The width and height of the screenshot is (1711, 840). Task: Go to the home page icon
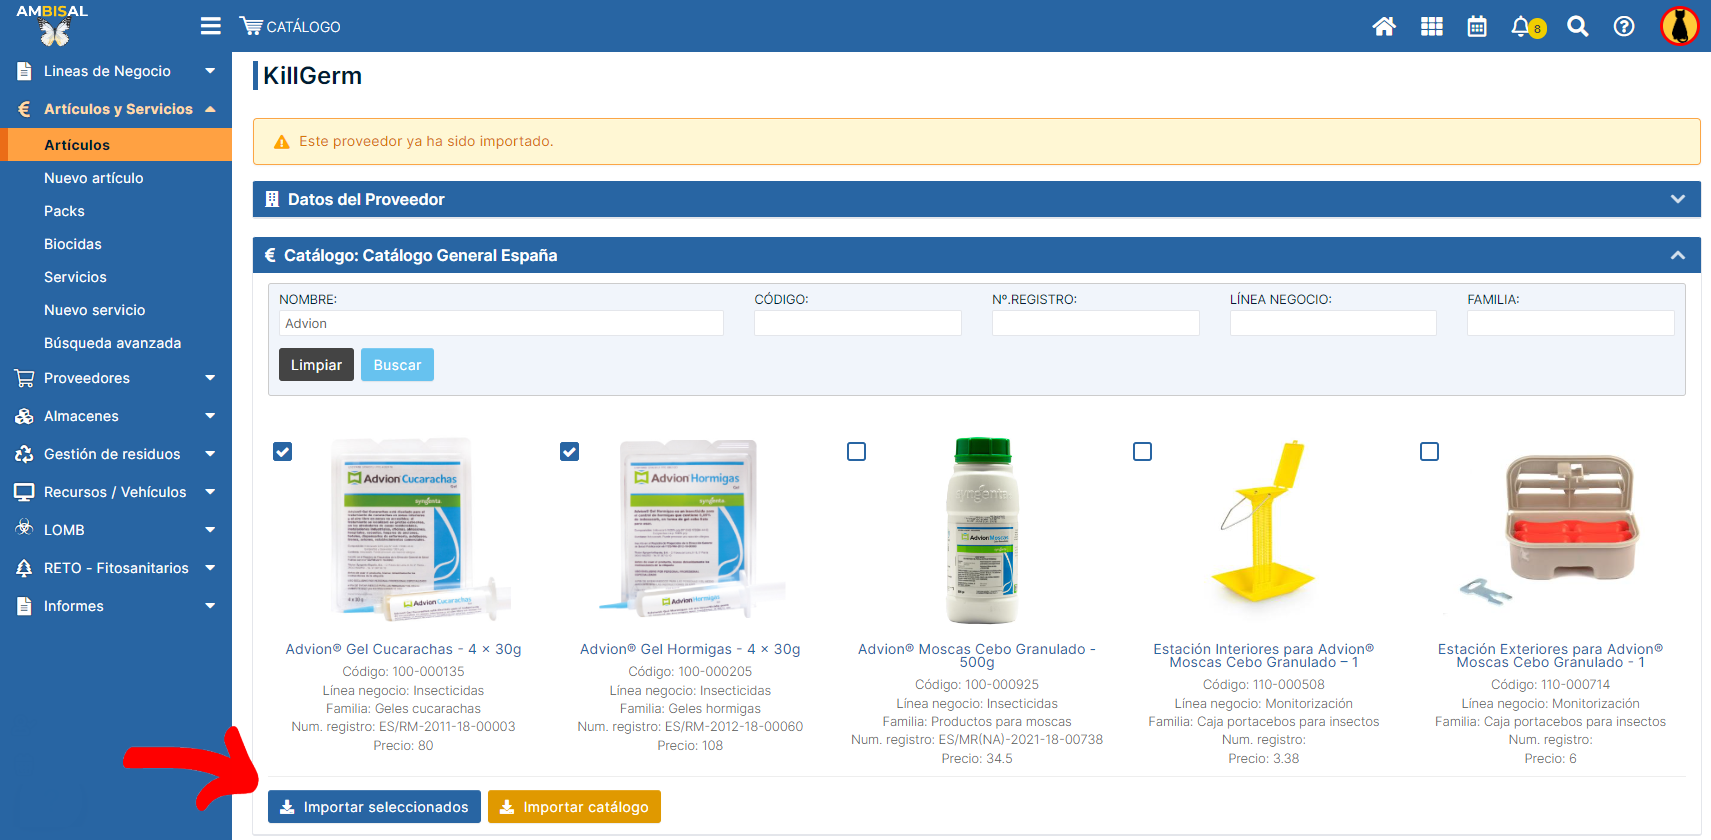click(1384, 27)
